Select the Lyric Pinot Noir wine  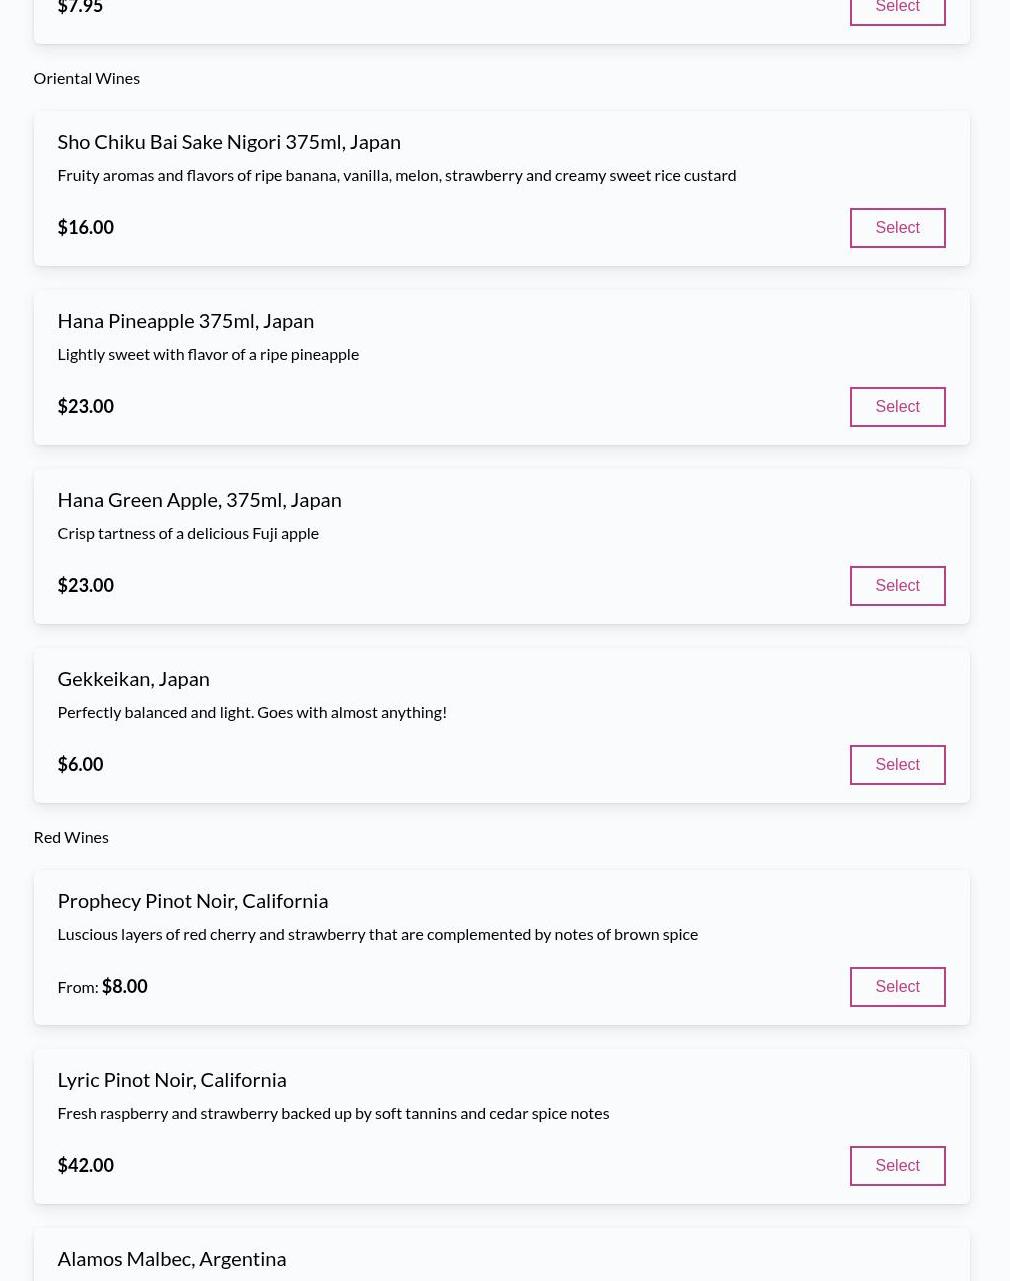pyautogui.click(x=897, y=1166)
